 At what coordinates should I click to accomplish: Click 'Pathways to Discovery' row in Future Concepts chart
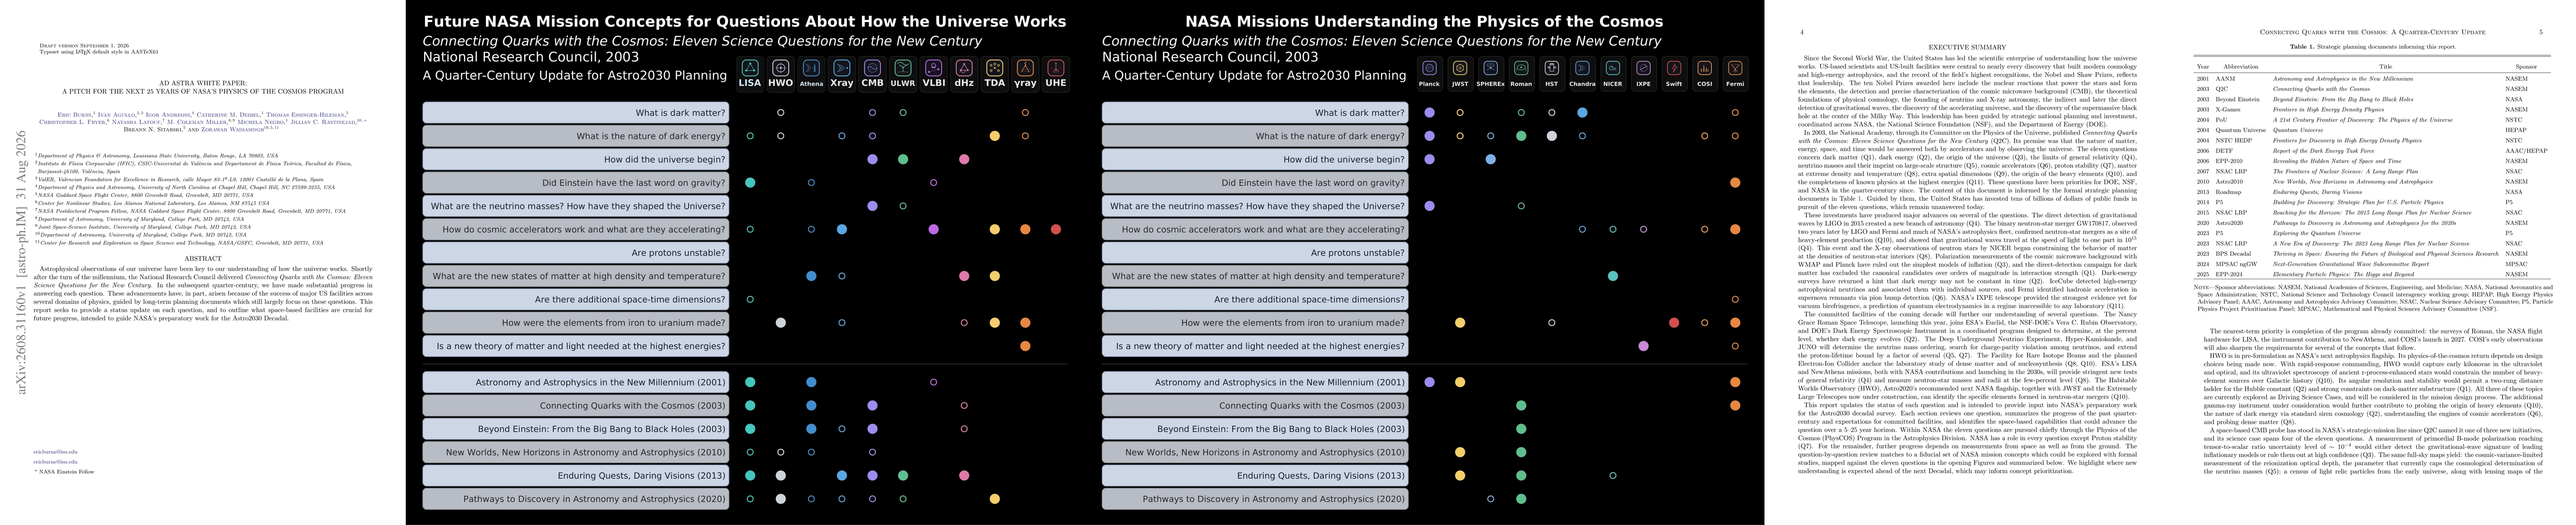click(576, 499)
